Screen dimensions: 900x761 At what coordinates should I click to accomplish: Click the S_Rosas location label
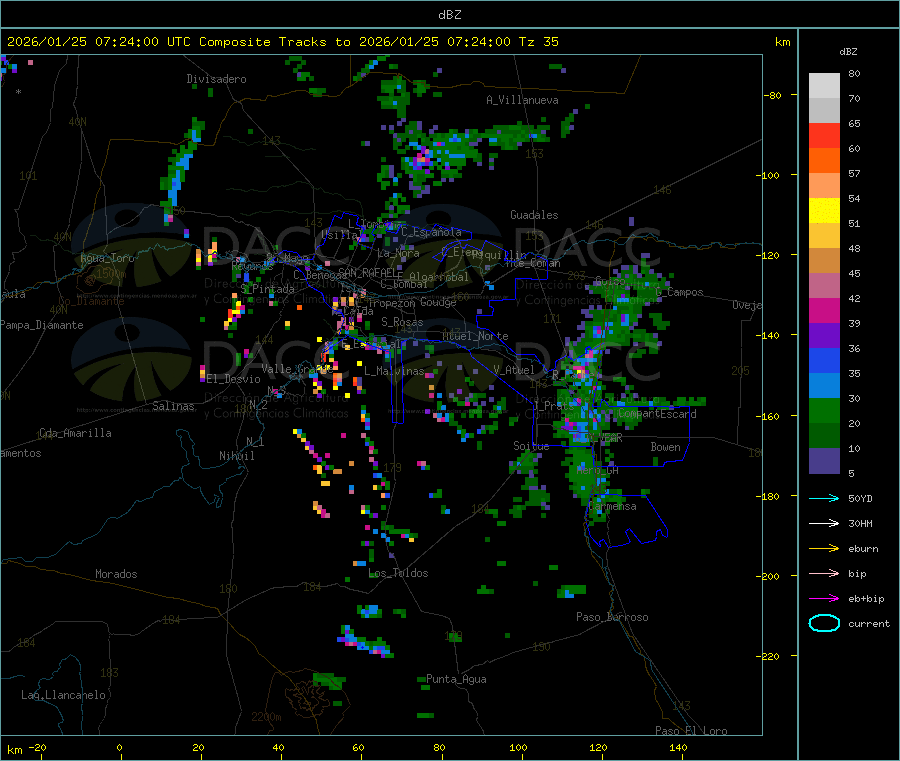click(x=402, y=323)
